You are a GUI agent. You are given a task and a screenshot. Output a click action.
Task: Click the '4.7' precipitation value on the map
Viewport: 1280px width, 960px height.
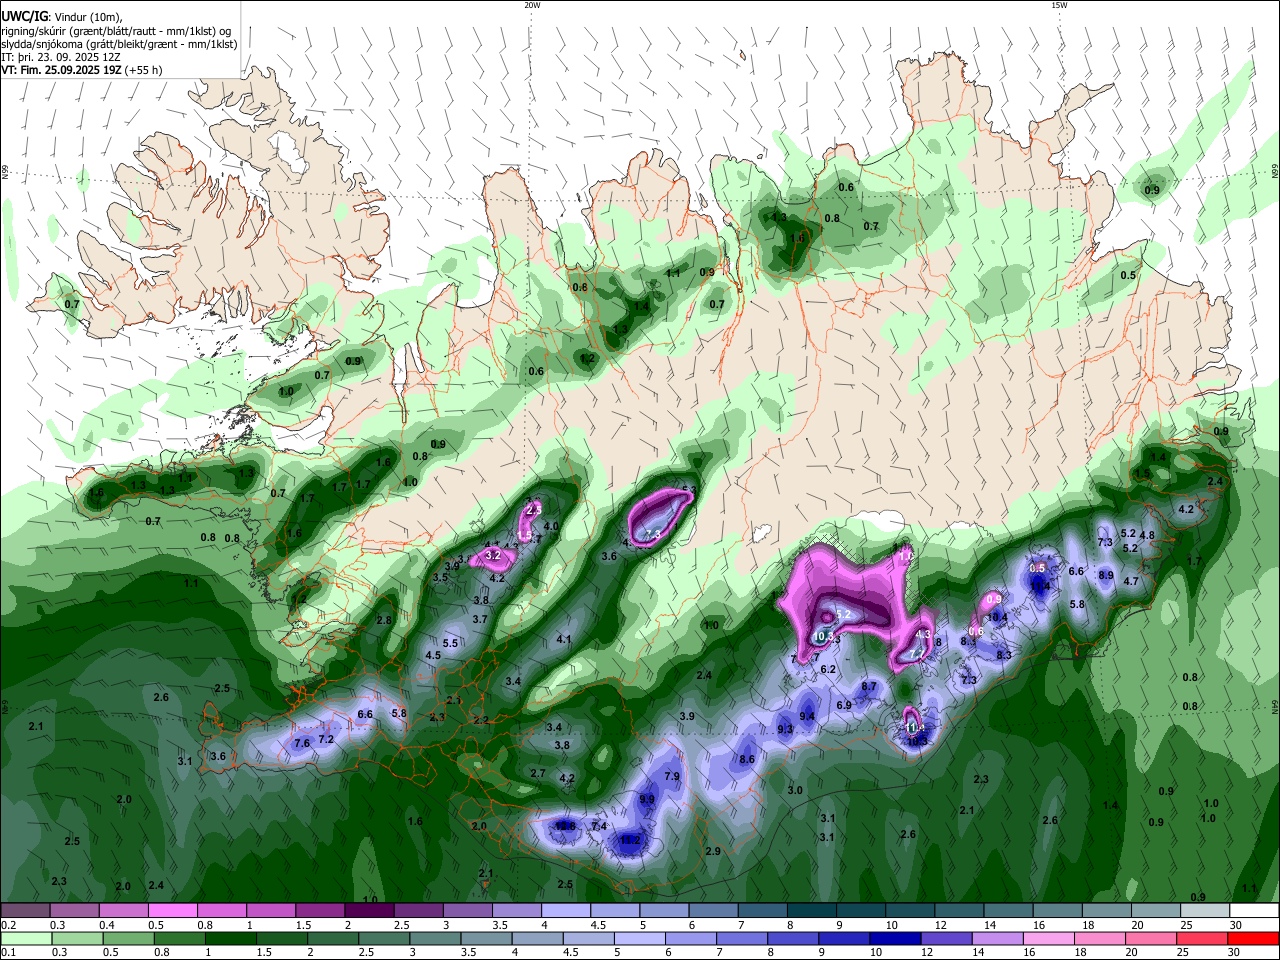[1131, 581]
